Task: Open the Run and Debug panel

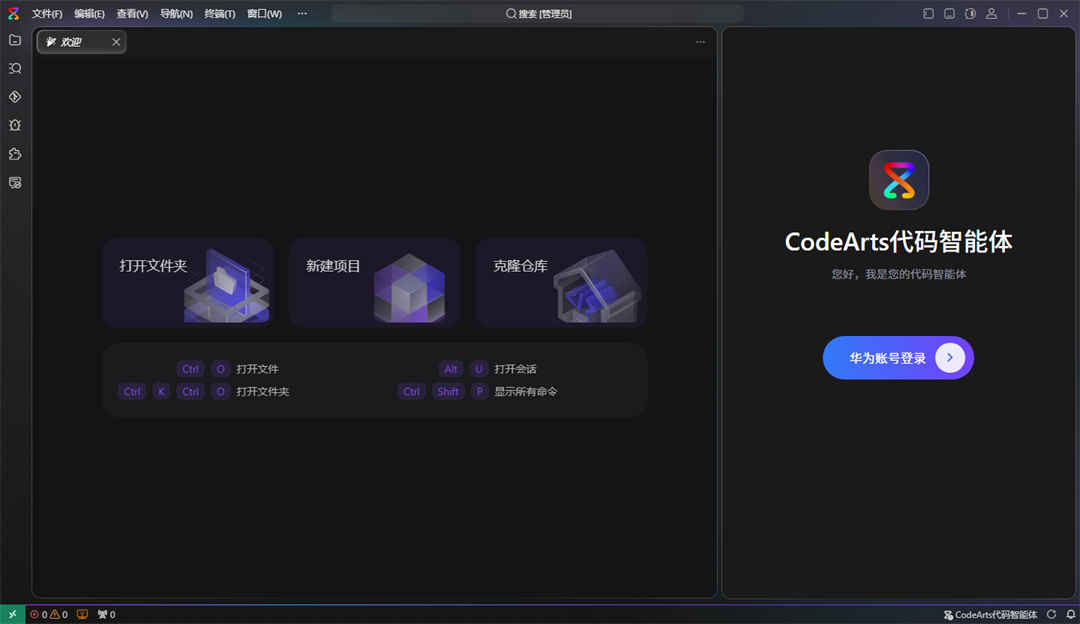Action: [x=14, y=125]
